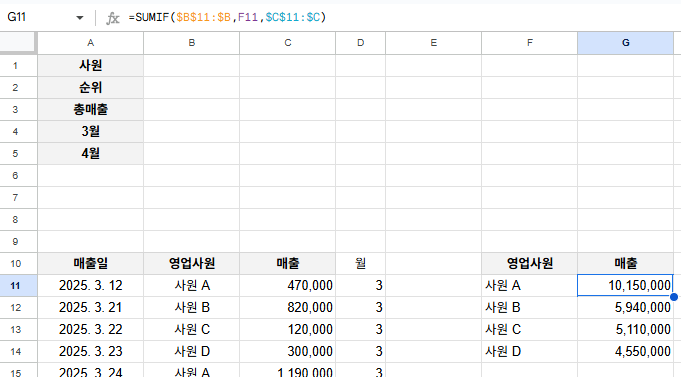
Task: Click the select-all corner box
Action: point(17,42)
